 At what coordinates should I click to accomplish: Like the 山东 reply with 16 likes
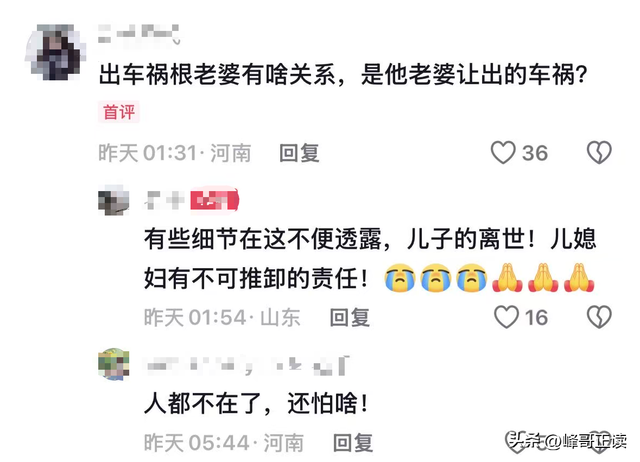tap(506, 317)
